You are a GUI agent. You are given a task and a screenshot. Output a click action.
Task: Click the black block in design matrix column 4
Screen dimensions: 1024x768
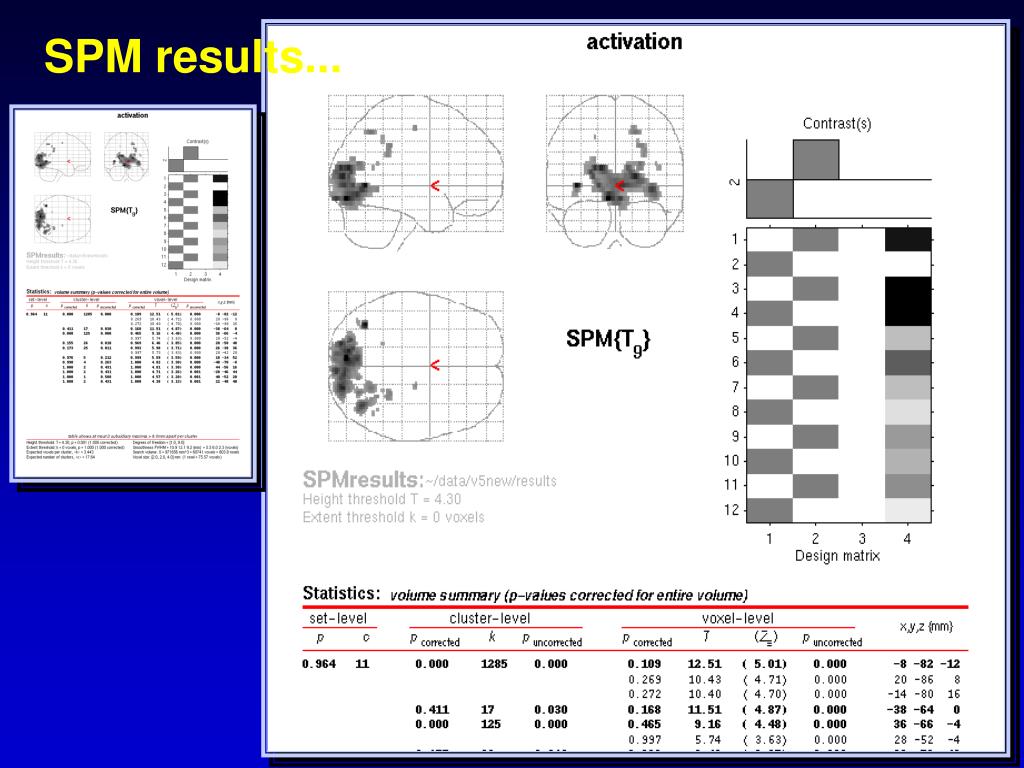[x=908, y=301]
